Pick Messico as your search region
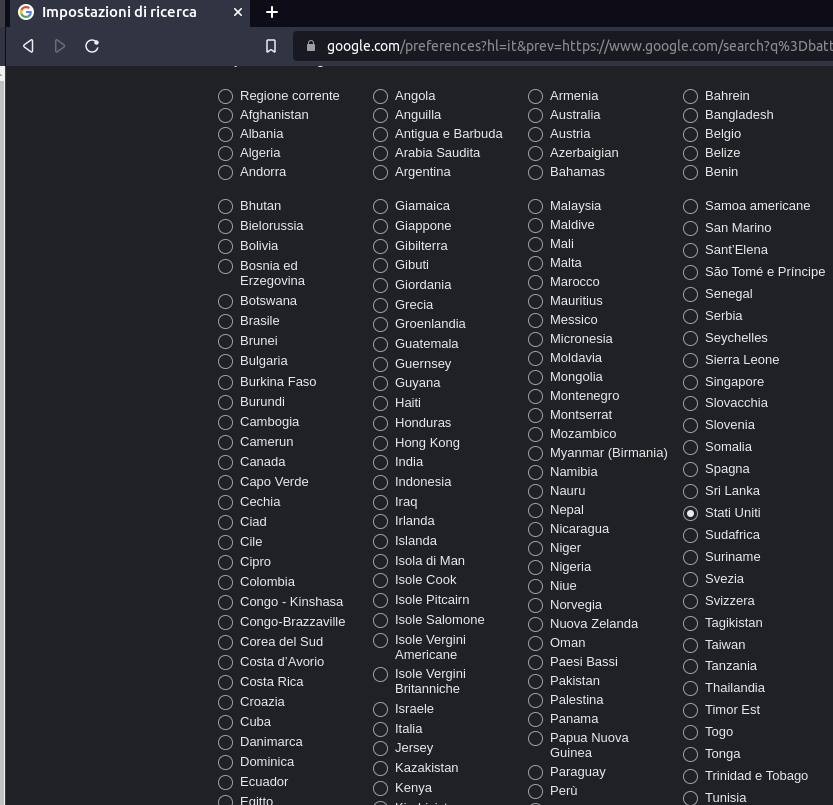 click(535, 320)
